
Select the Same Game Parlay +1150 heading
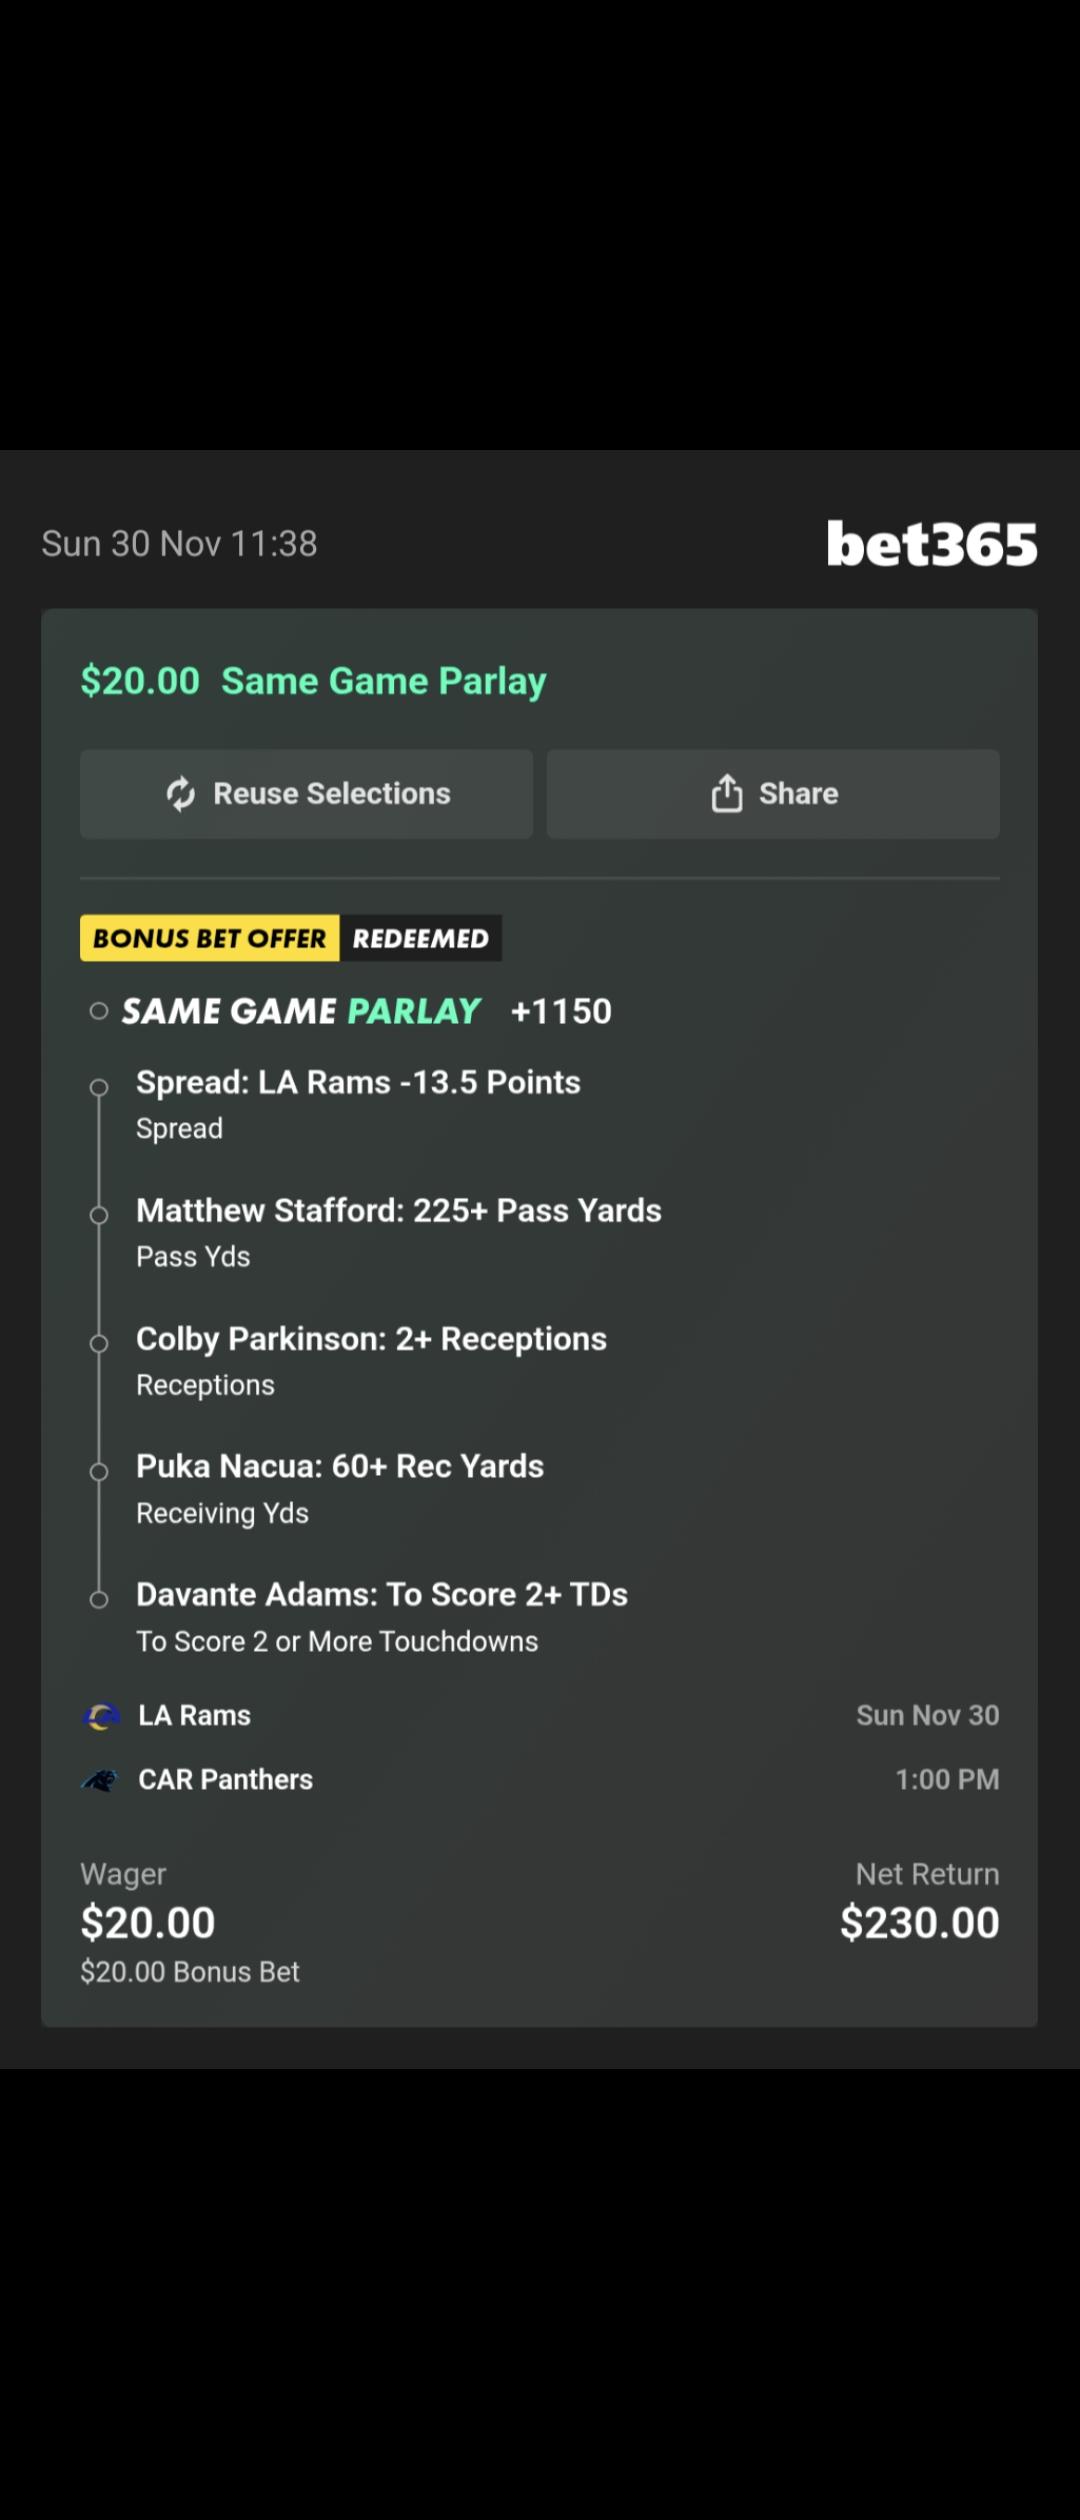click(x=366, y=1011)
